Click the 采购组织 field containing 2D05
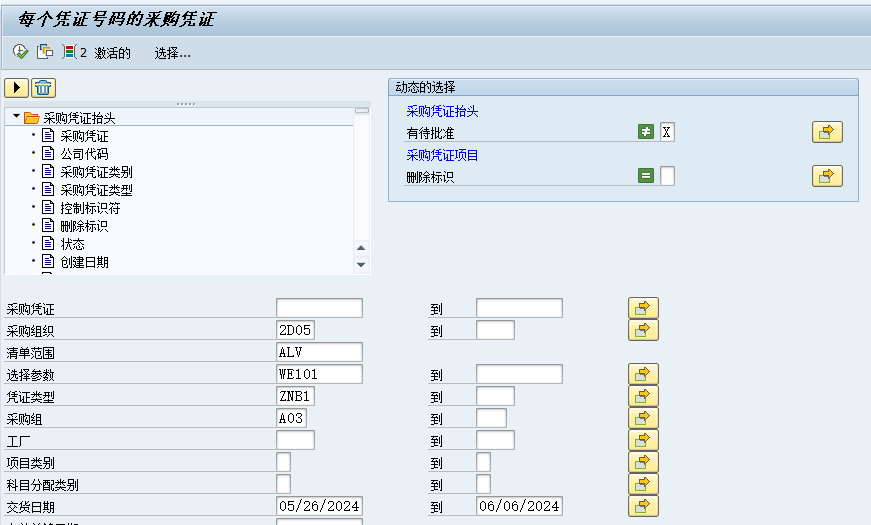Image resolution: width=871 pixels, height=525 pixels. tap(296, 330)
